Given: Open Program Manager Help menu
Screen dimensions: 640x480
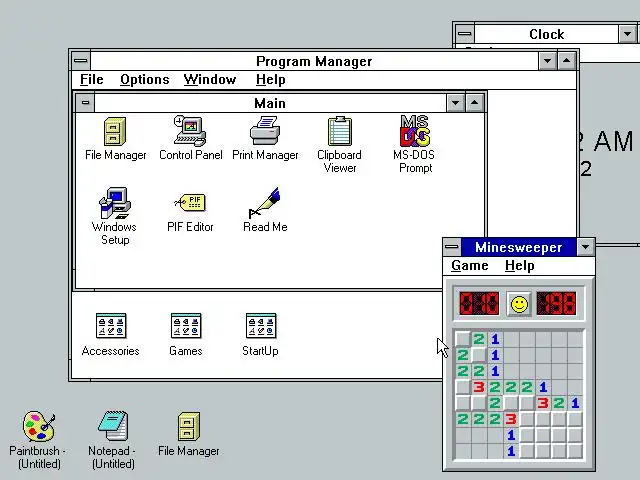Looking at the screenshot, I should (271, 80).
